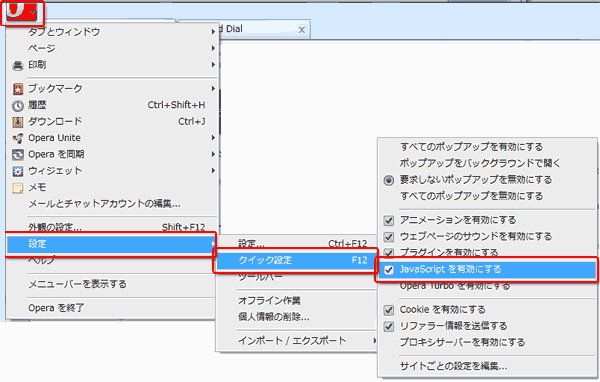Open 設定... Ctrl+F12 submenu item

[297, 243]
